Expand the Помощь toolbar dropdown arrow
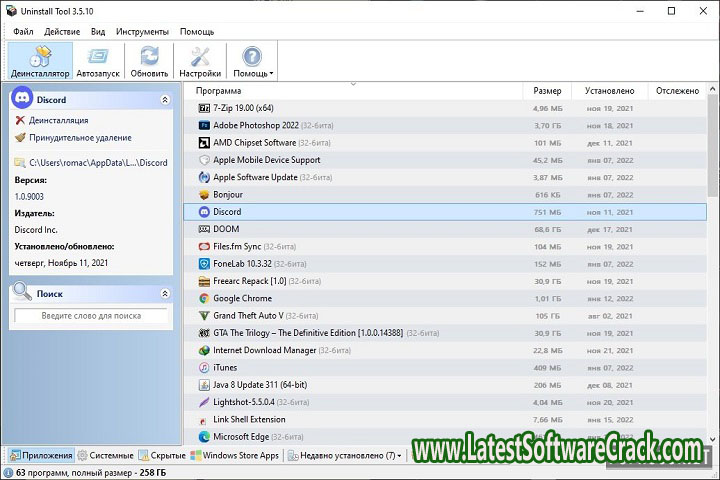 [x=270, y=73]
